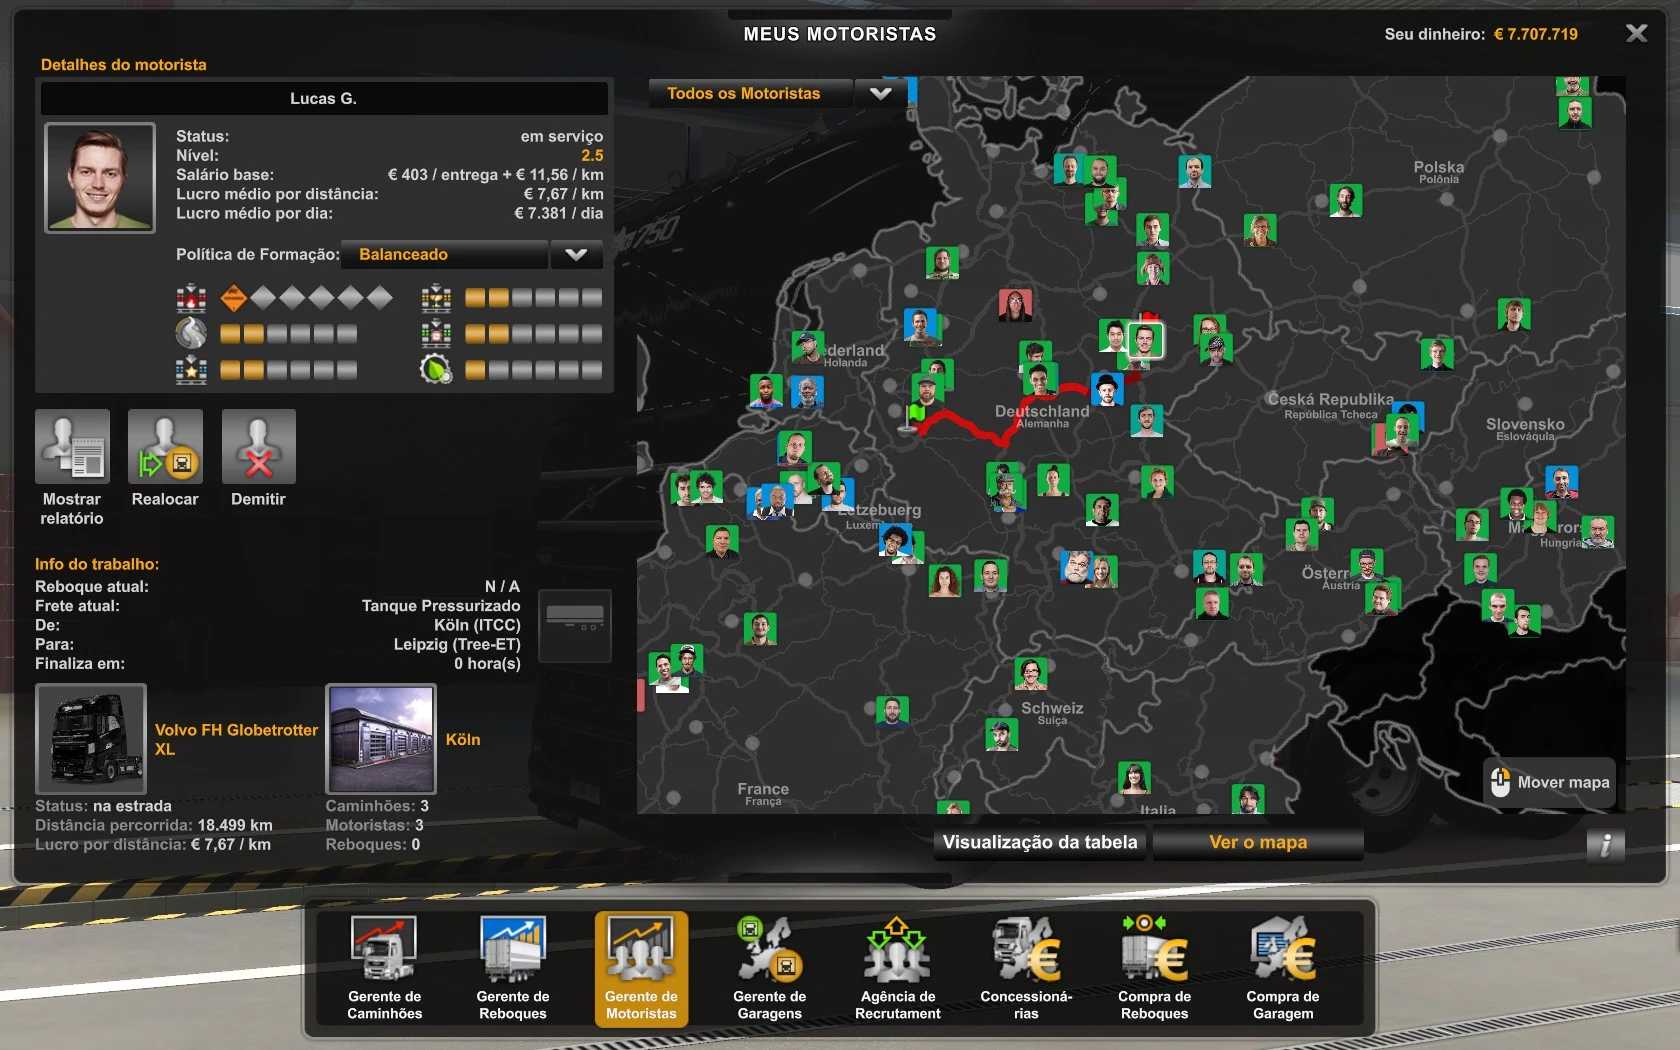1680x1050 pixels.
Task: Select highlighted driver marker on route
Action: 1145,340
